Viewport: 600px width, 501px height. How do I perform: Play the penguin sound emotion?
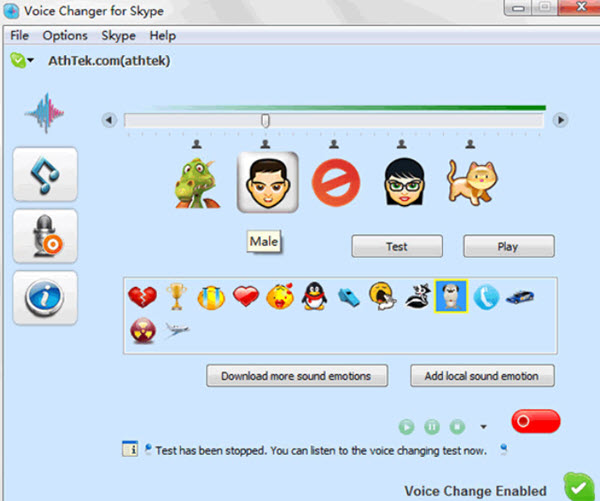(x=314, y=296)
